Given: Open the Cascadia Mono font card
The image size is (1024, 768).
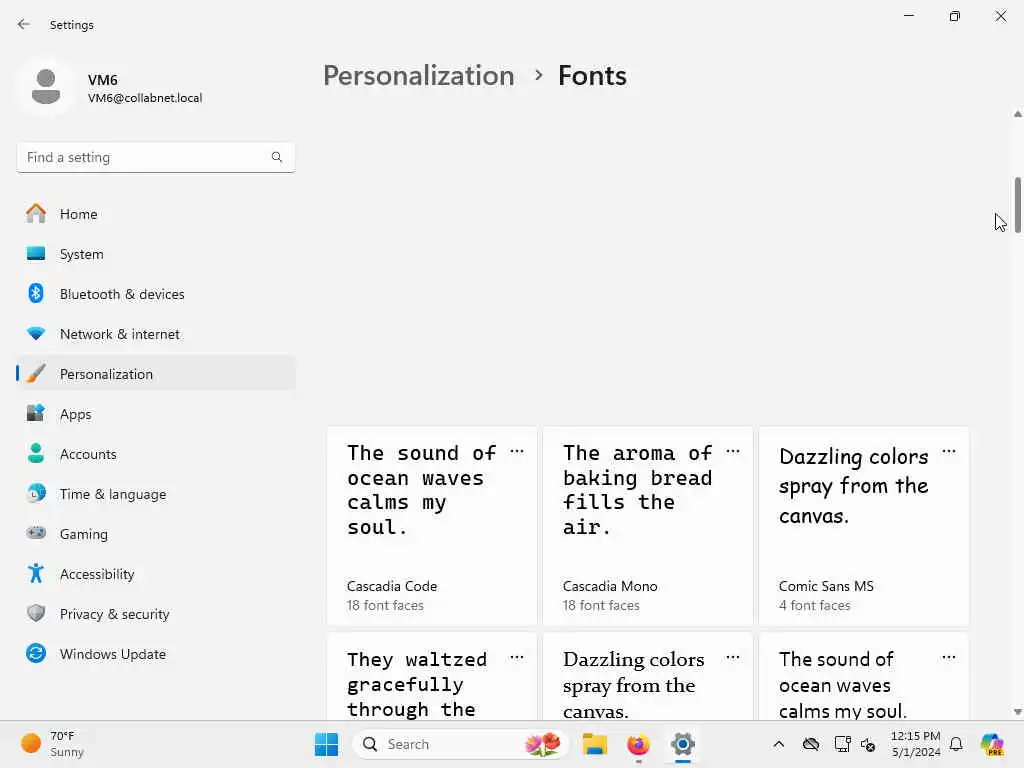Looking at the screenshot, I should tap(648, 526).
